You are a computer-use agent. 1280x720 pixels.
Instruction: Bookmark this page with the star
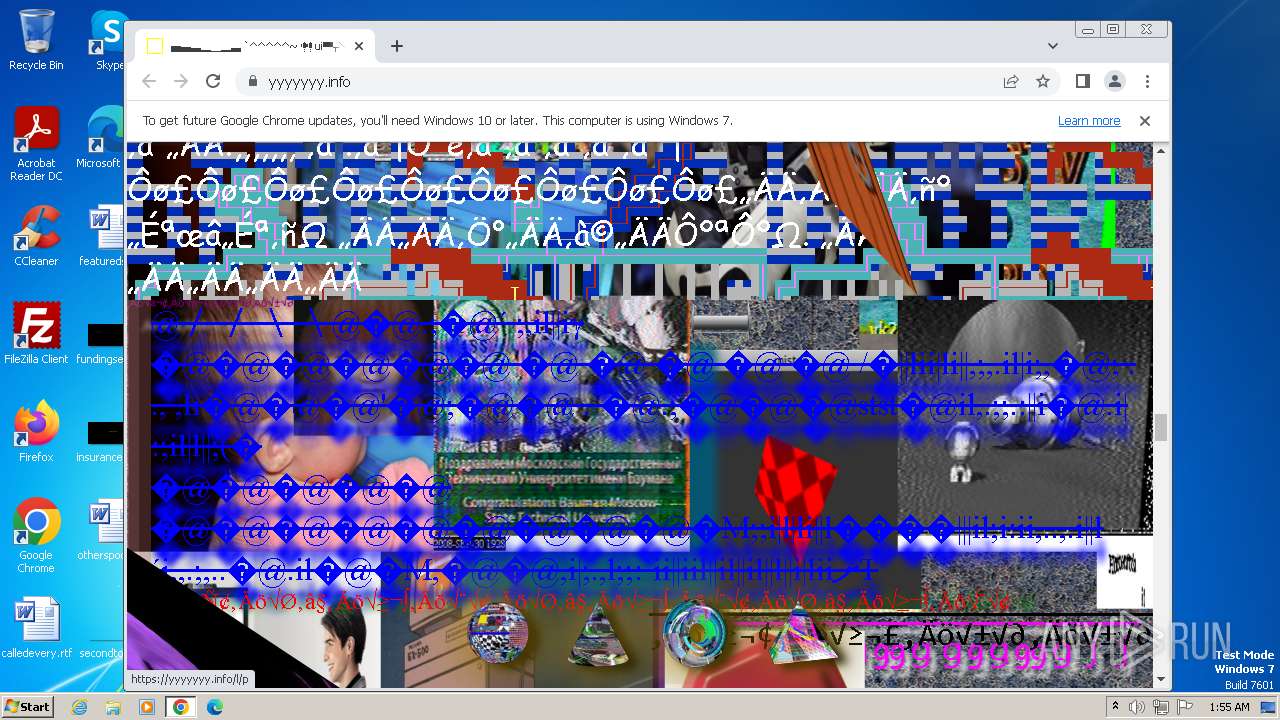(x=1043, y=82)
